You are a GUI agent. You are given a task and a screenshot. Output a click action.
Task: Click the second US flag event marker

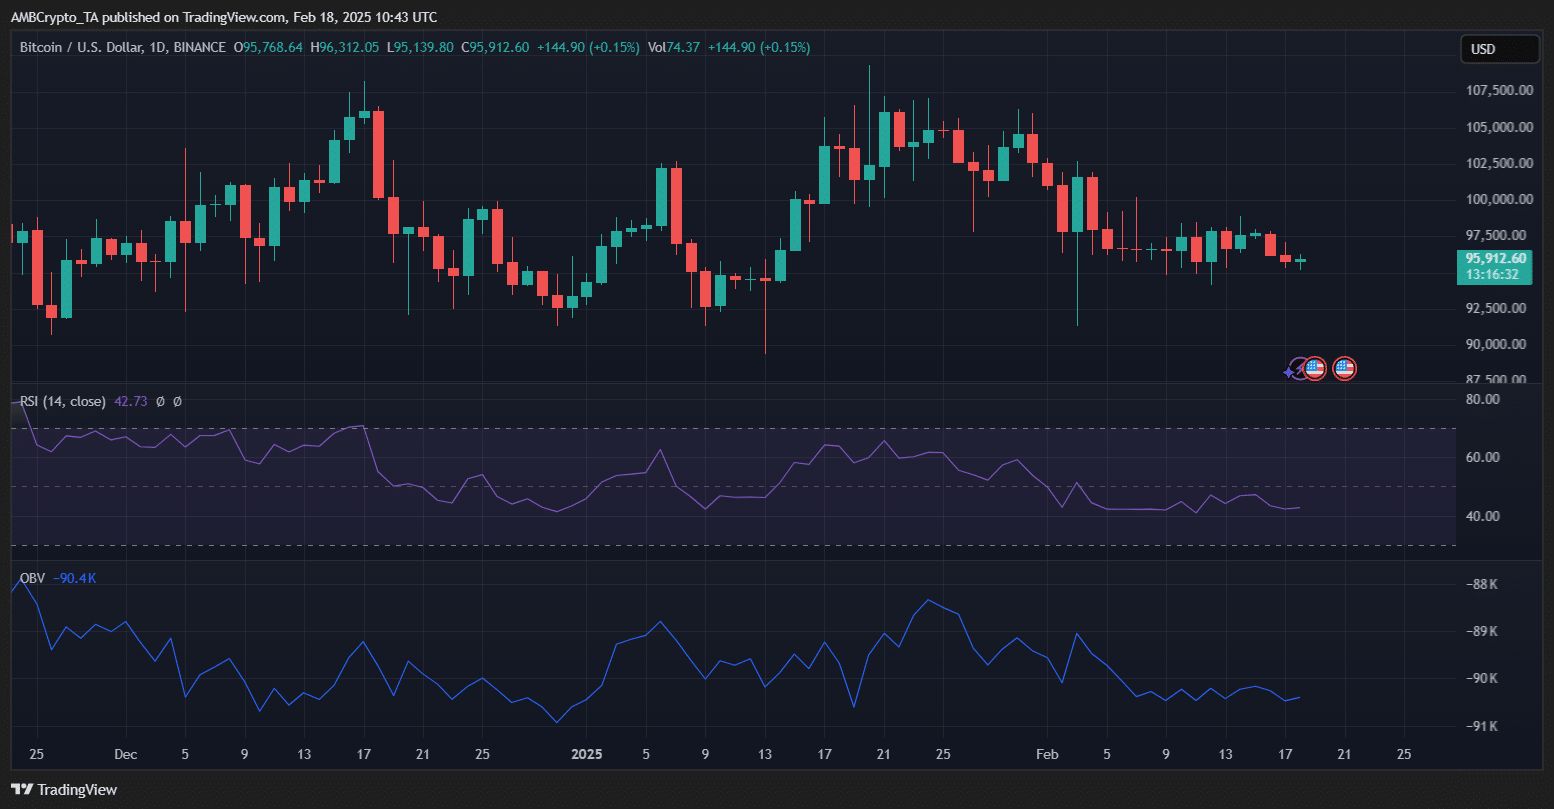tap(1344, 368)
